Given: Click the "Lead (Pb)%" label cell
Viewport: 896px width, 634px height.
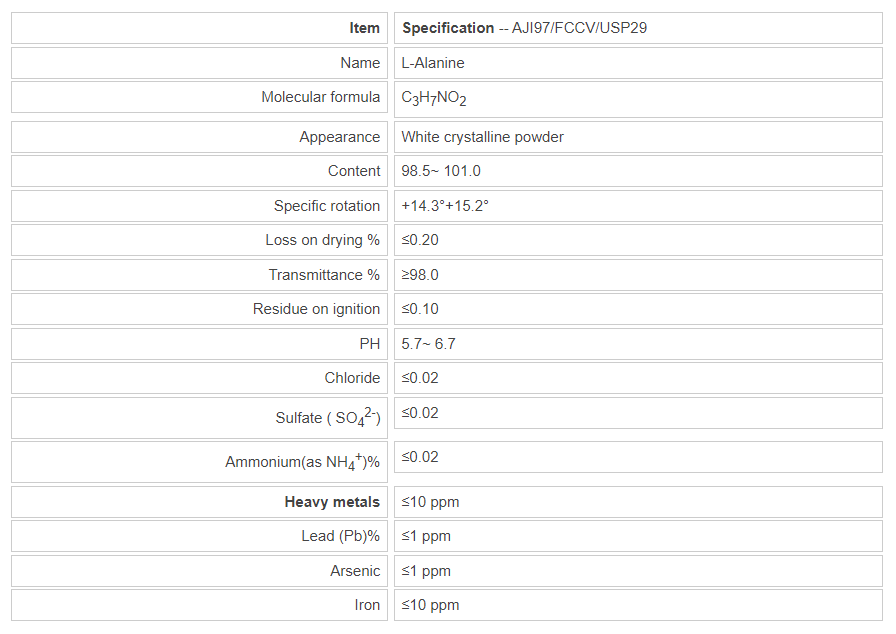Looking at the screenshot, I should [340, 536].
